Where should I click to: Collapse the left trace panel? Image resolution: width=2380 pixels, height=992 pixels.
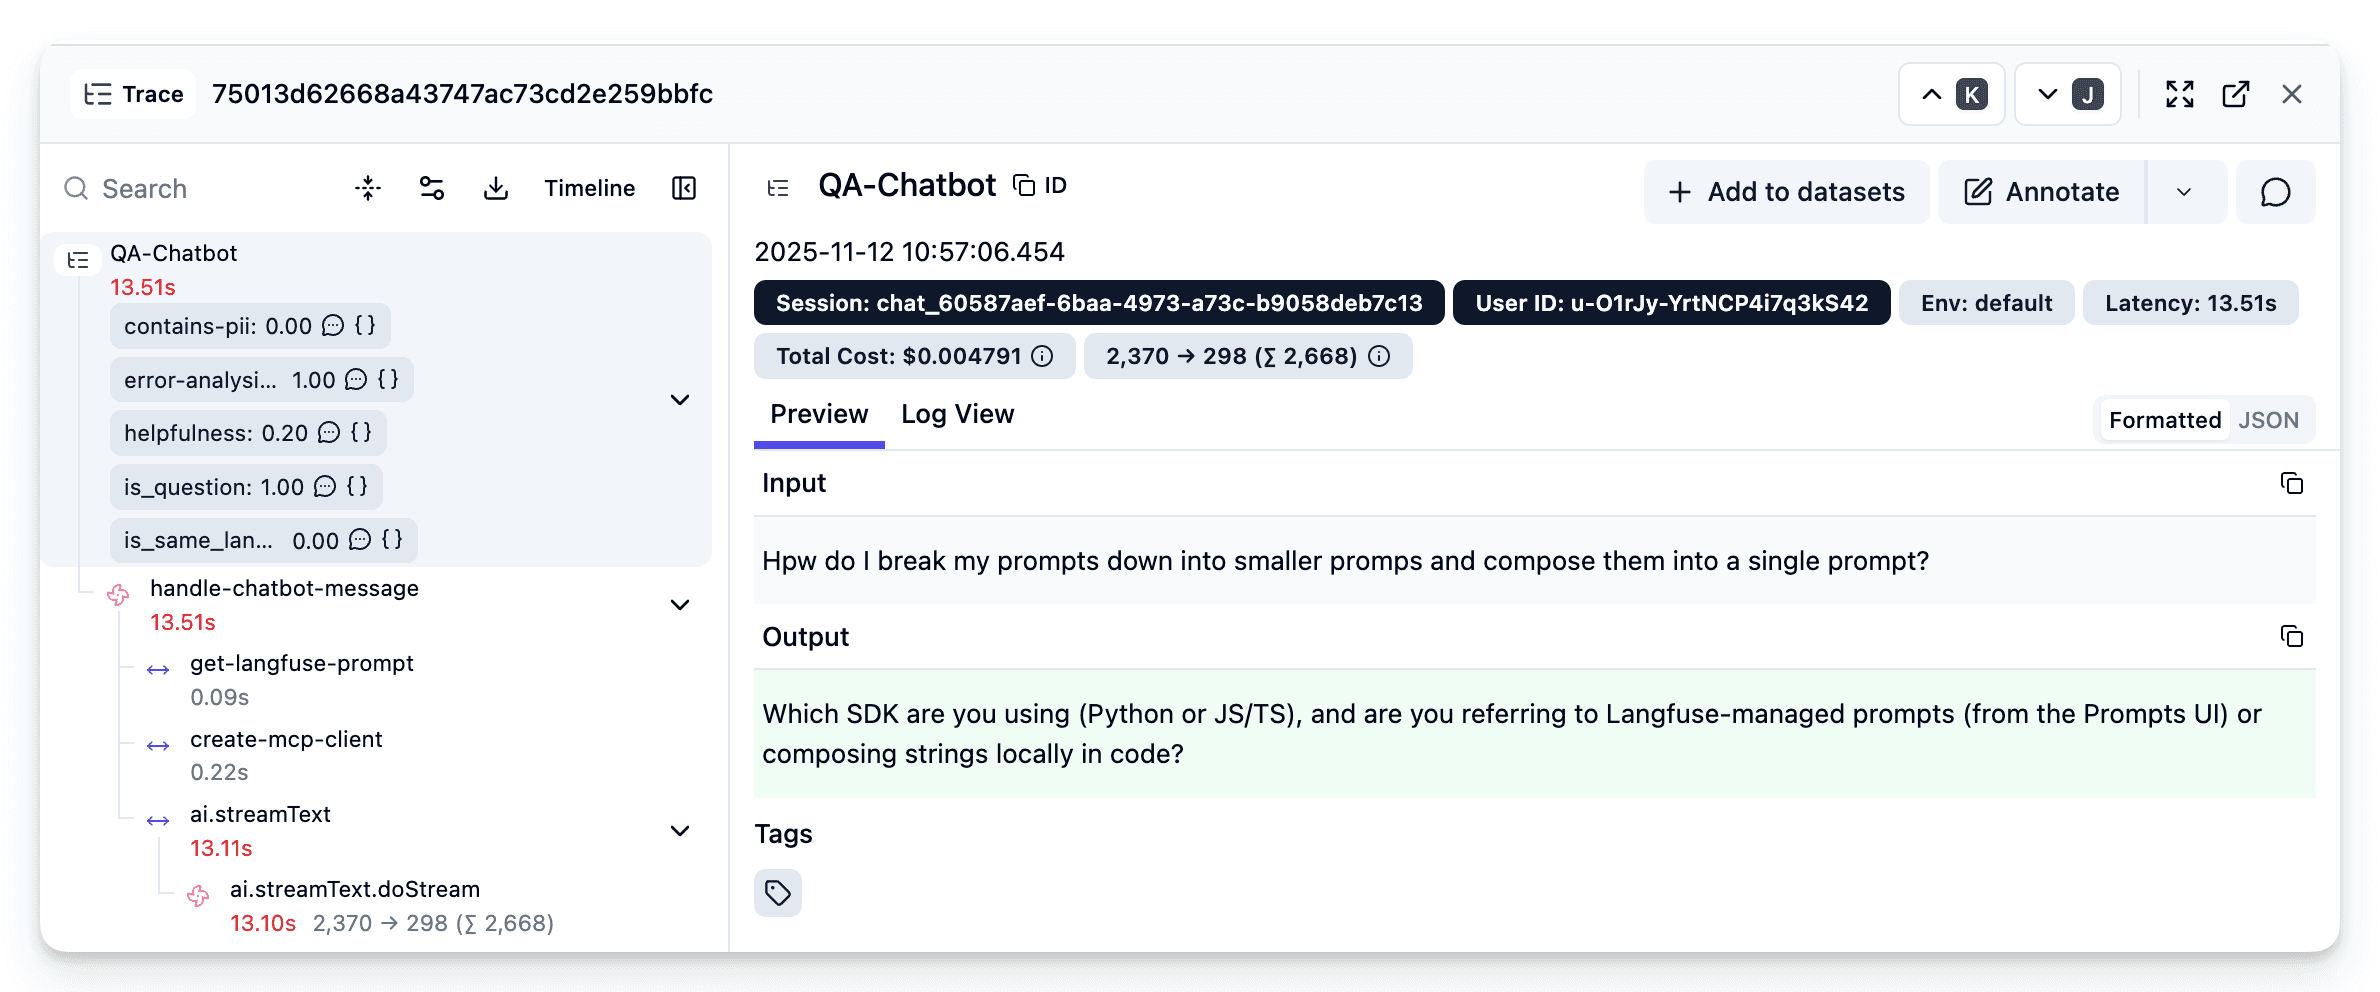click(x=683, y=188)
